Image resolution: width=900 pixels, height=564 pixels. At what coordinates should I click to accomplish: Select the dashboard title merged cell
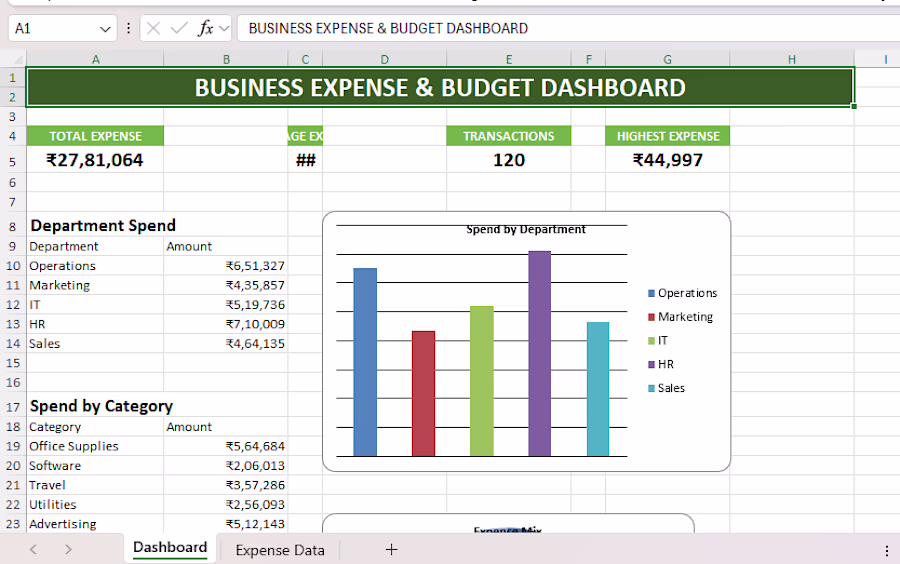440,87
